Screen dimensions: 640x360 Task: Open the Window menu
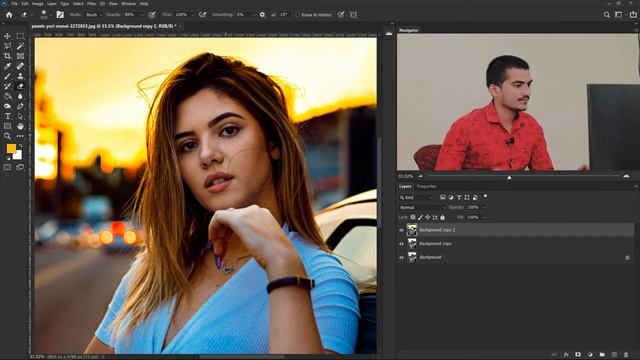click(129, 4)
